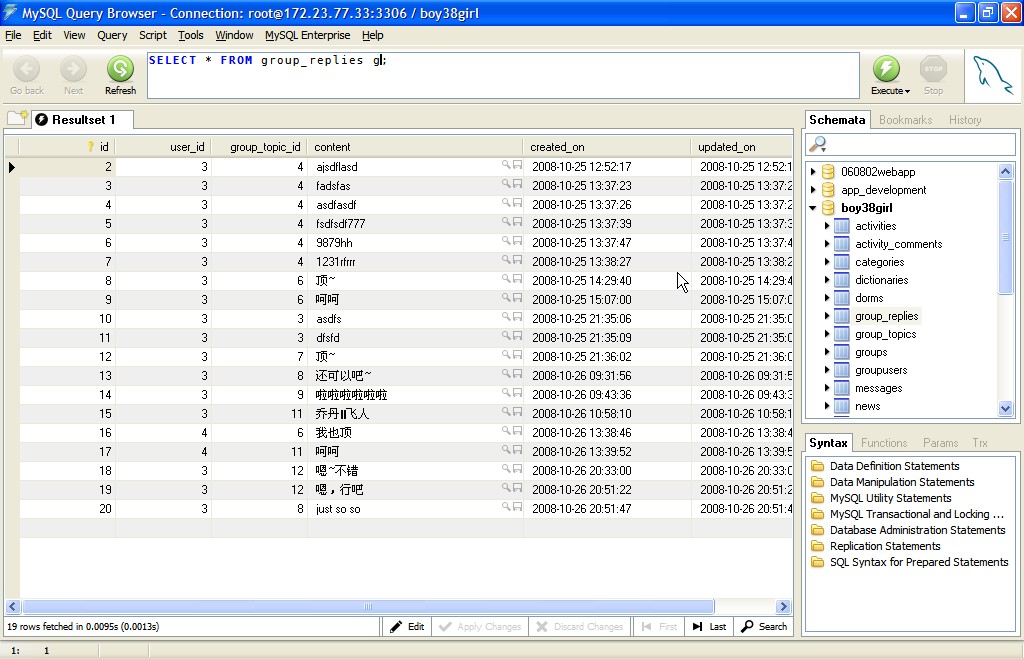Click the MySQL Transactional and Locking folder icon
This screenshot has width=1024, height=659.
tap(817, 514)
